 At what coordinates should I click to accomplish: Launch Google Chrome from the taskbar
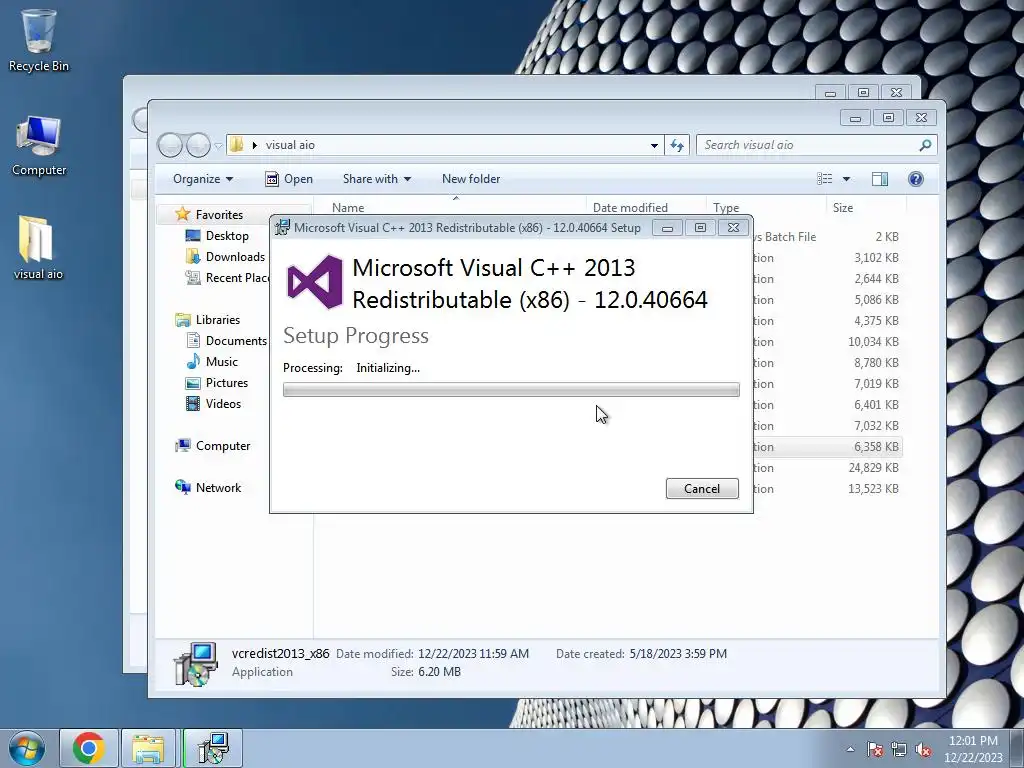[x=89, y=748]
